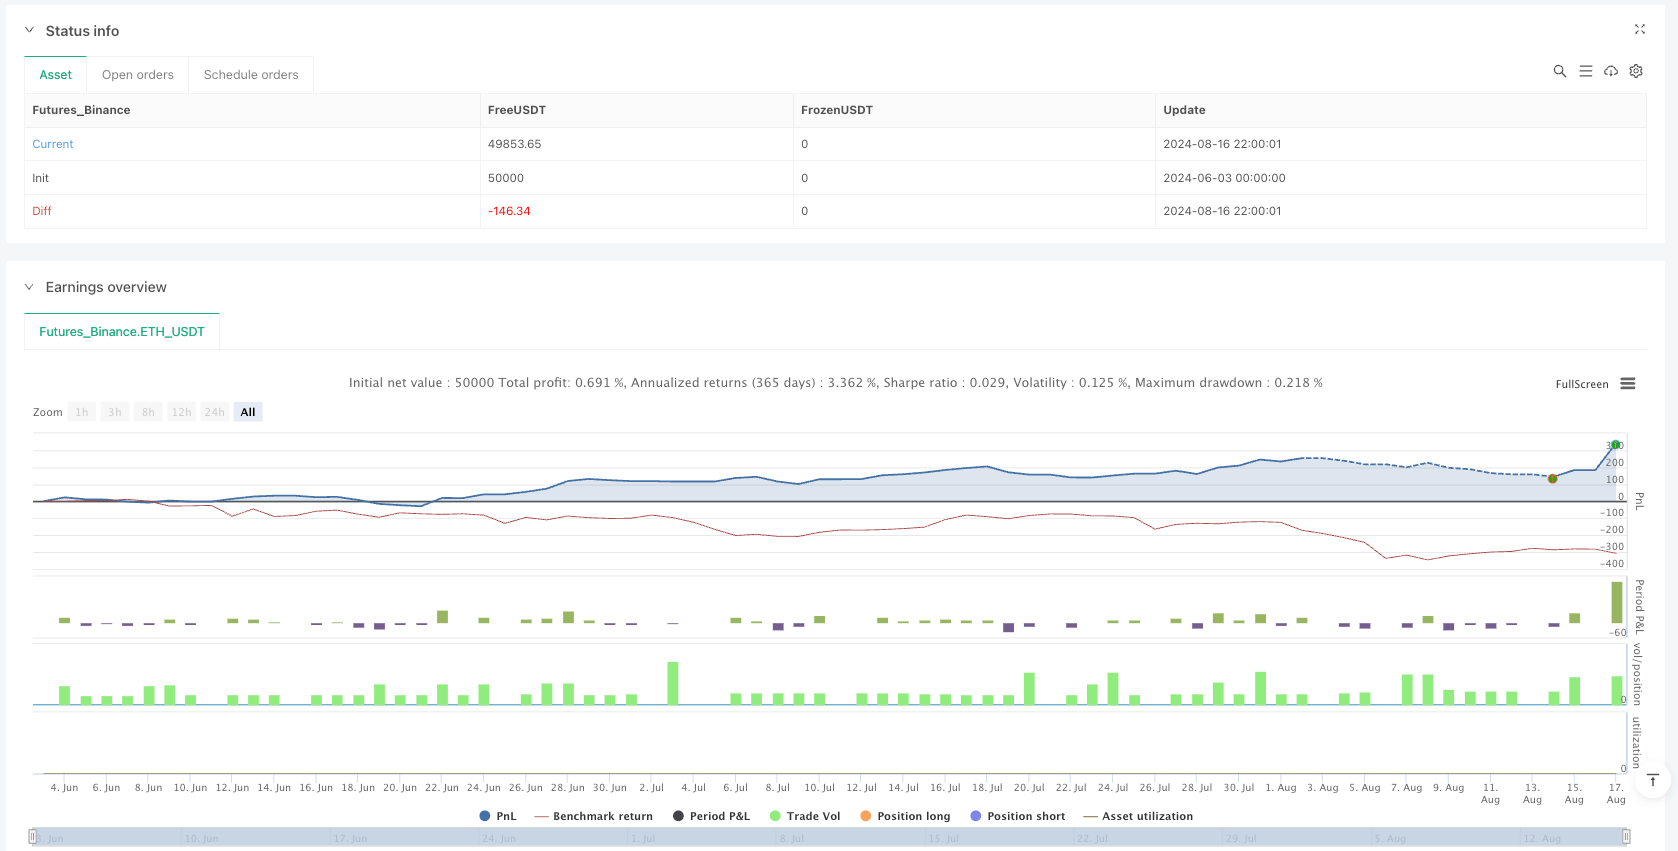Click the Diff row label
The width and height of the screenshot is (1678, 851).
coord(42,211)
